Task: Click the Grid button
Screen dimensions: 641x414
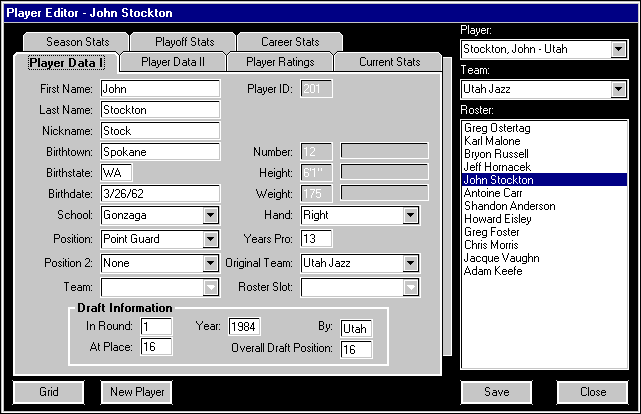Action: [x=47, y=392]
